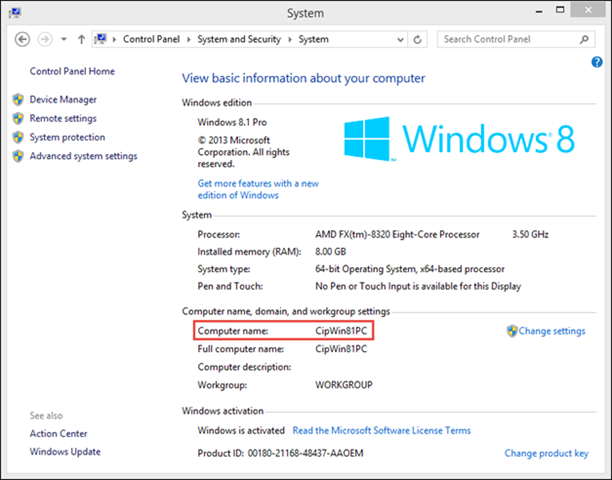Click the WORKGROUP value
This screenshot has height=480, width=612.
point(344,385)
